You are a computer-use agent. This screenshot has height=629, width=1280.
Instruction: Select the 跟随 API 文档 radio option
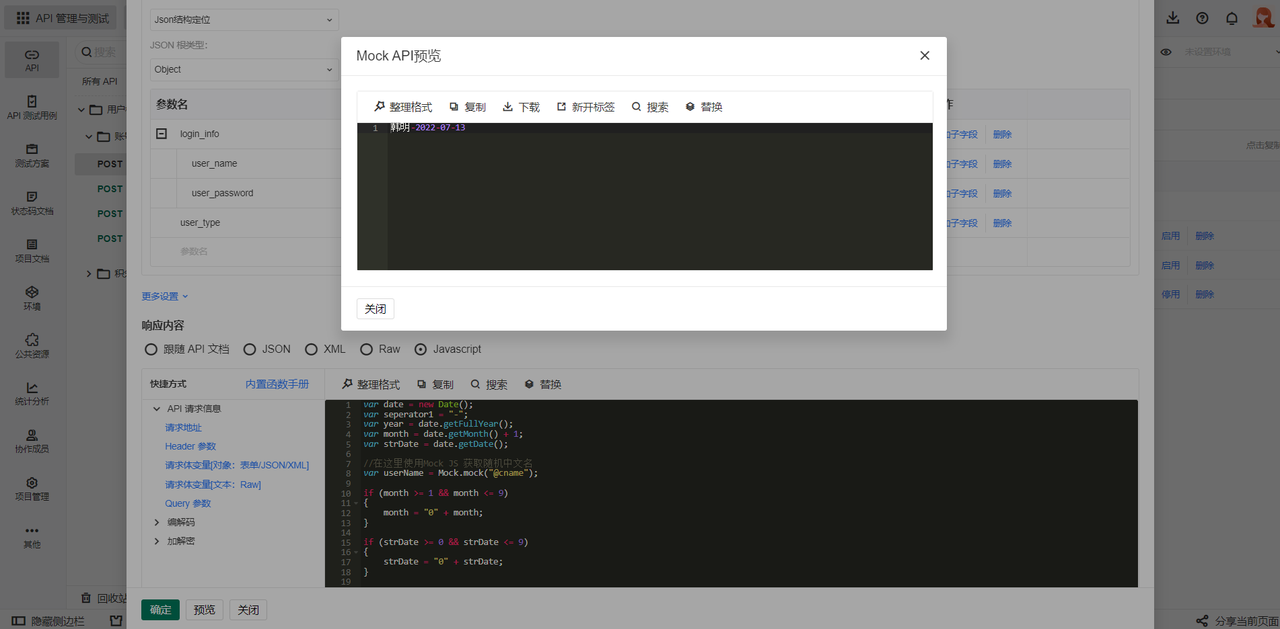pos(187,349)
